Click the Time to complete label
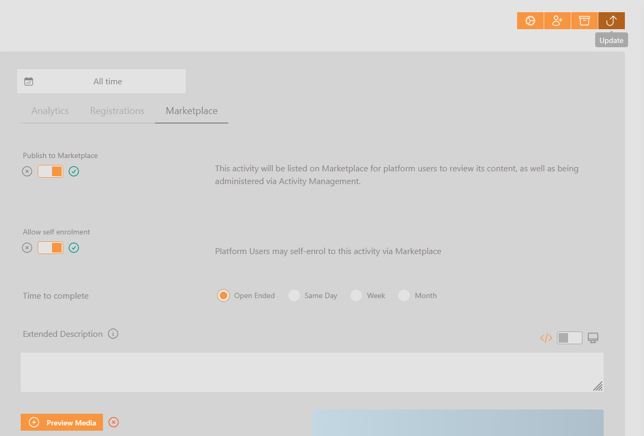This screenshot has width=644, height=436. pyautogui.click(x=55, y=296)
